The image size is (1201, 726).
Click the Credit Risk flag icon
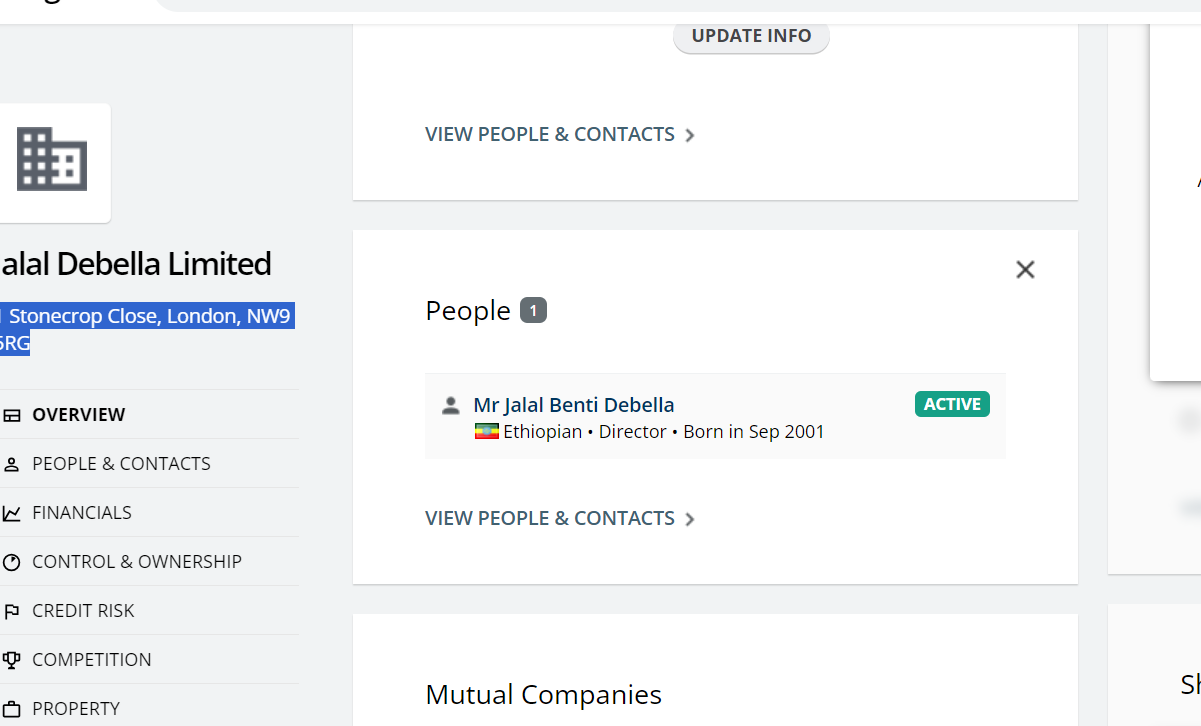(x=12, y=611)
